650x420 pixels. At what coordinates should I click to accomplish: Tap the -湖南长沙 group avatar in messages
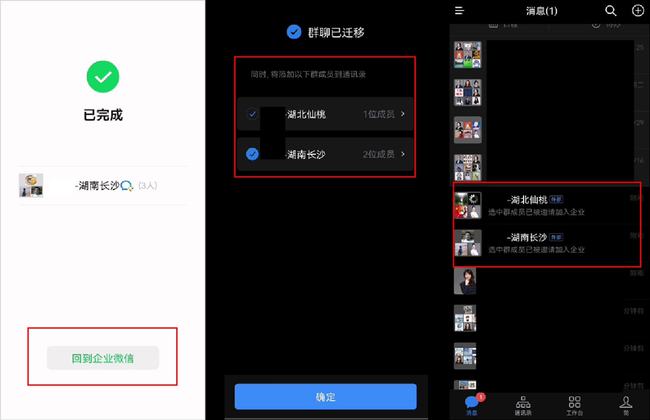468,243
